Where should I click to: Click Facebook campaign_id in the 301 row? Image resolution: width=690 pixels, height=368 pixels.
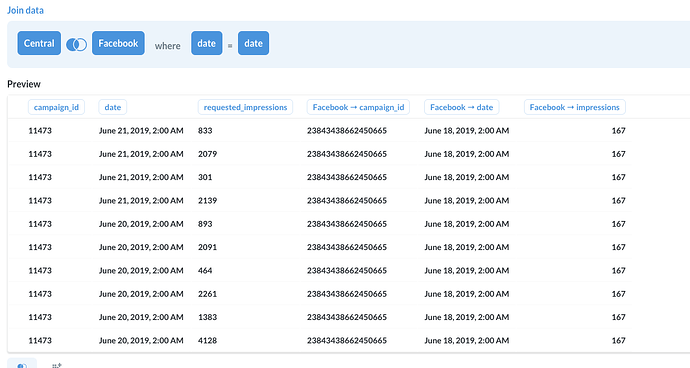(x=347, y=177)
